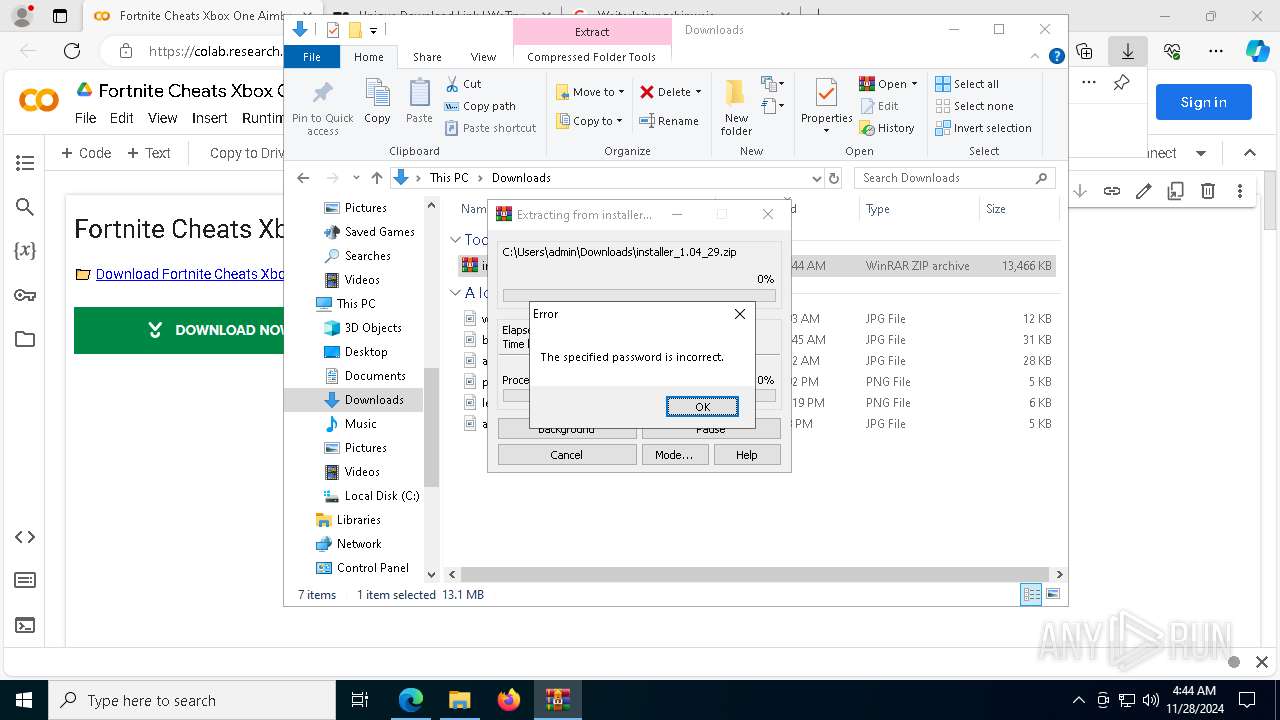Open Compressed Folder Tools tab
The height and width of the screenshot is (720, 1280).
592,57
